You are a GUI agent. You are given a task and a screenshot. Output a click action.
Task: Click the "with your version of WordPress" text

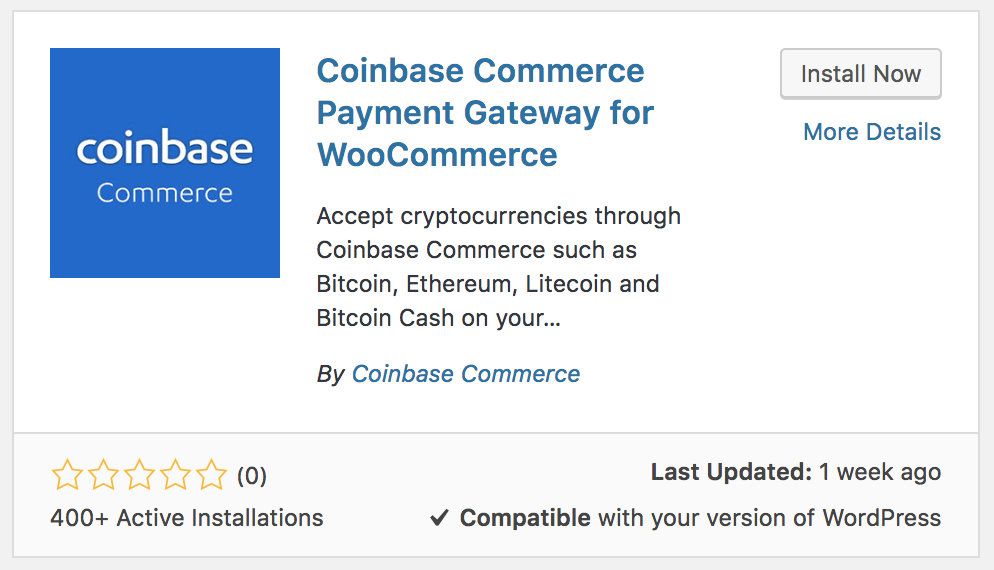pos(770,518)
